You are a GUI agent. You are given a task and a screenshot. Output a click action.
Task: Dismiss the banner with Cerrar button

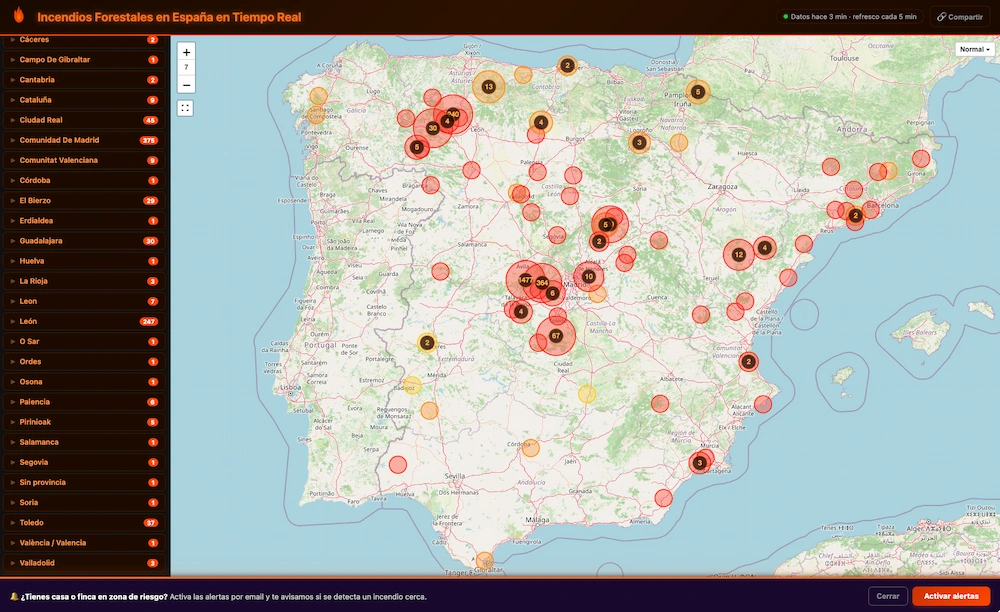tap(887, 596)
